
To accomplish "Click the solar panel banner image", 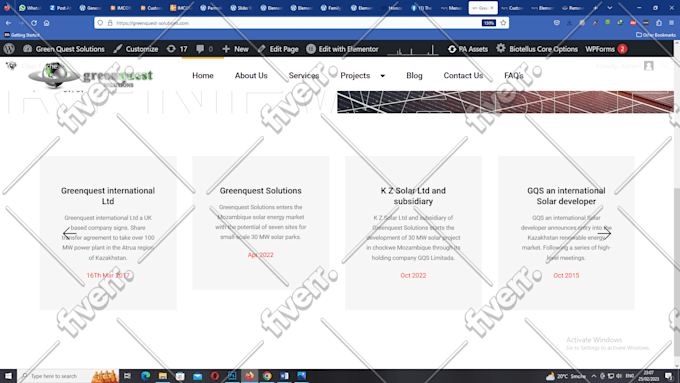I will [505, 102].
